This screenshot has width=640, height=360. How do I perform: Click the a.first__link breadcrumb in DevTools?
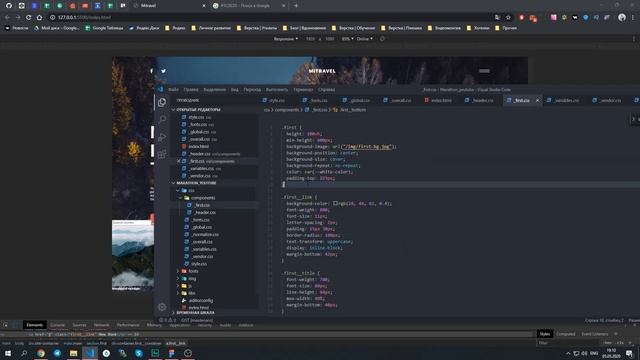pos(176,343)
